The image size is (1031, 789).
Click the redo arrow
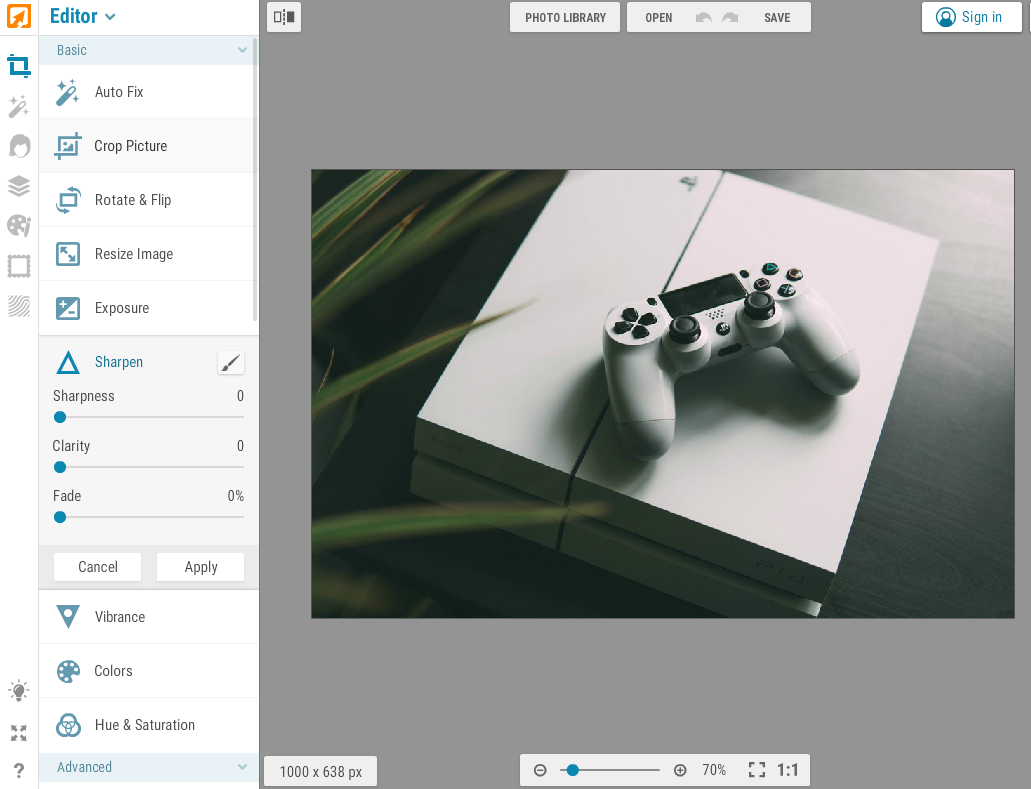coord(731,18)
